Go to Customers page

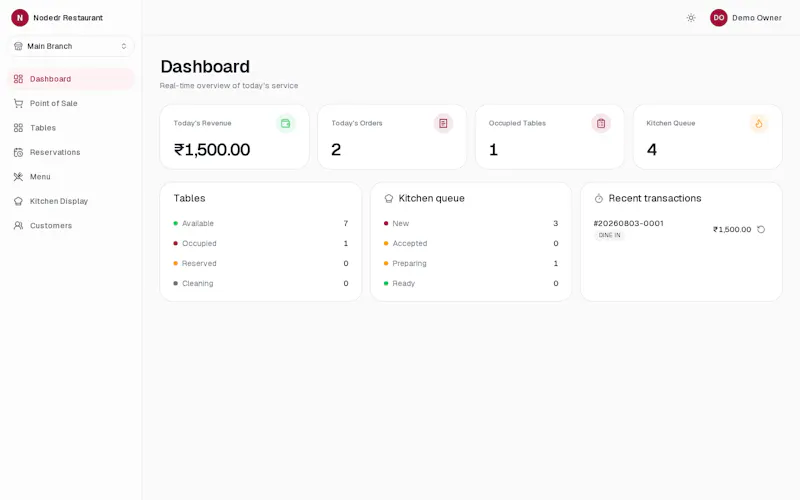click(x=70, y=226)
